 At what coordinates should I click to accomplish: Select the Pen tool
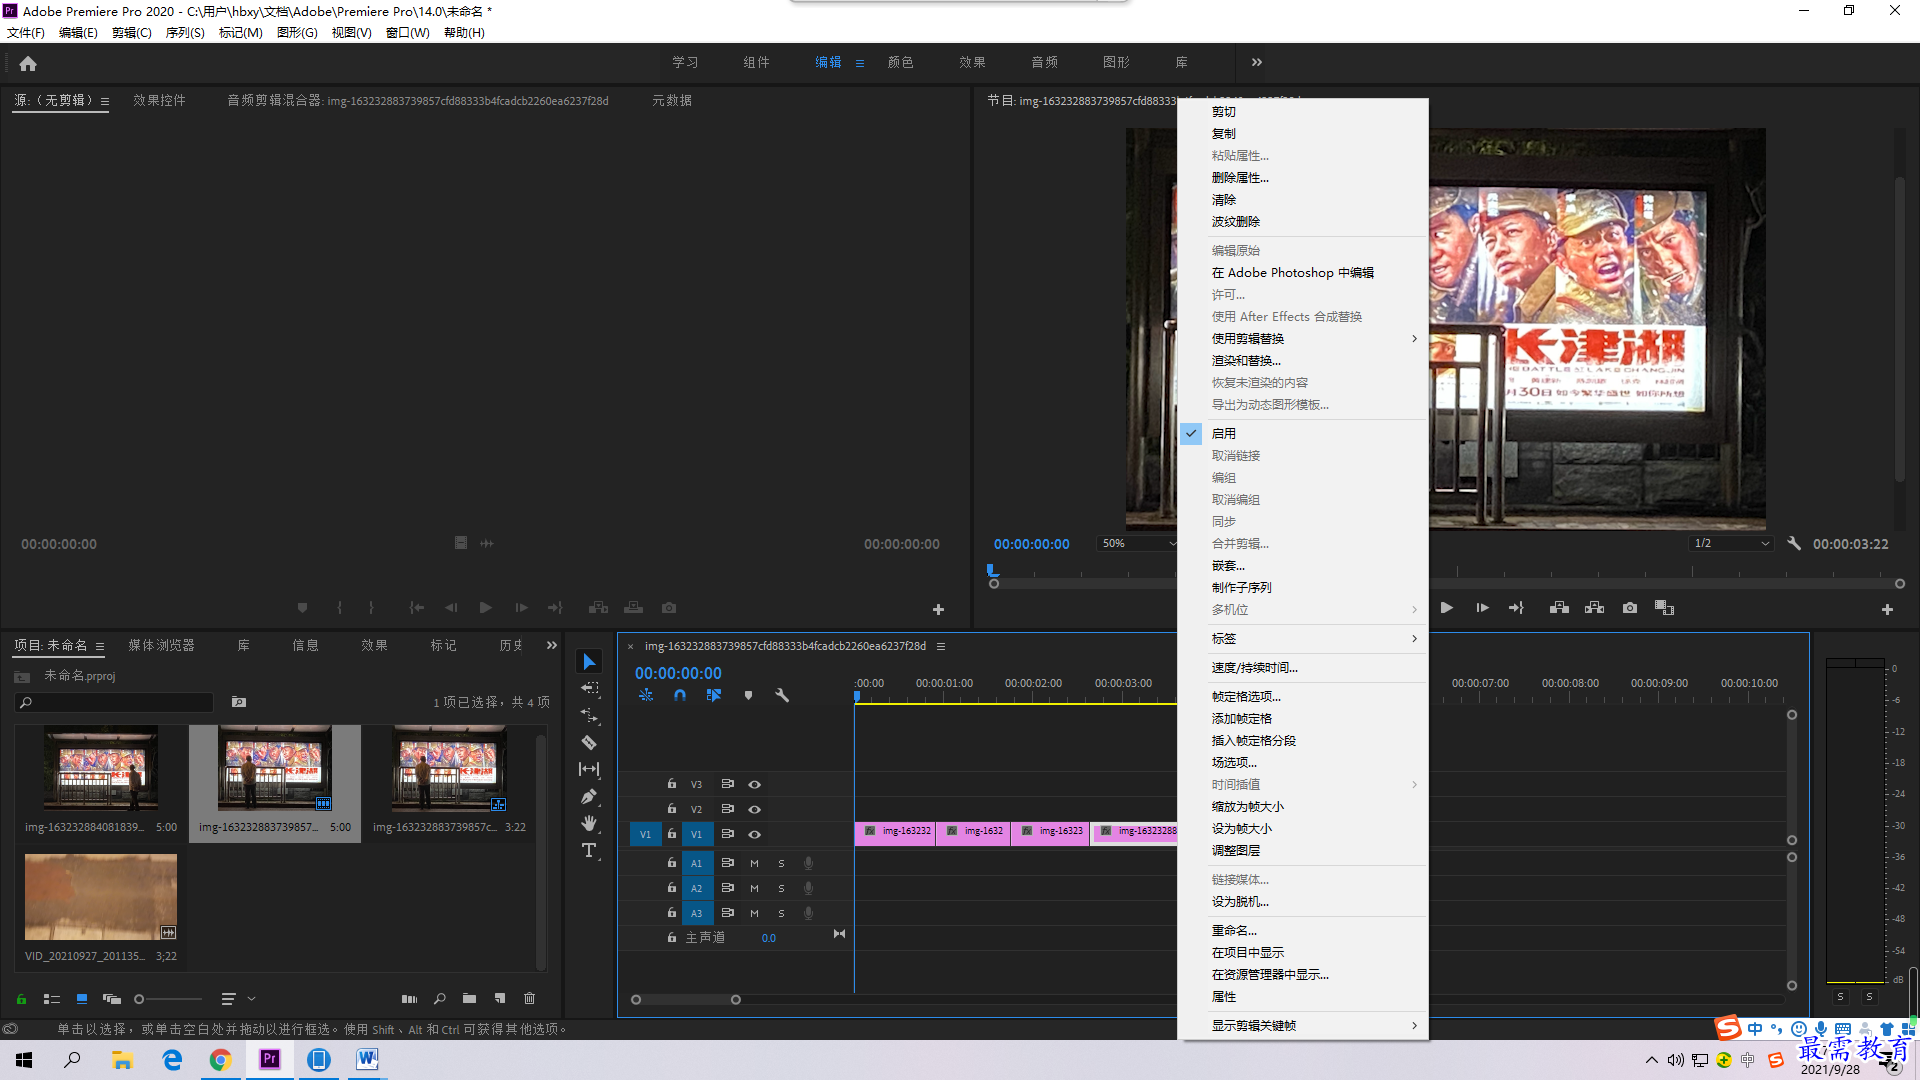(x=589, y=797)
